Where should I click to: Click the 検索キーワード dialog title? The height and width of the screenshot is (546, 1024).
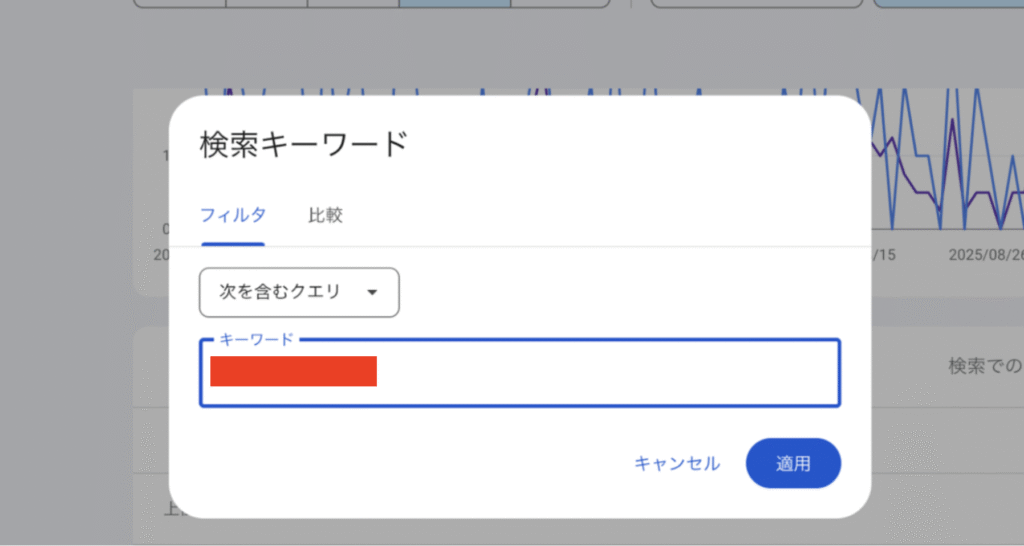pyautogui.click(x=303, y=144)
